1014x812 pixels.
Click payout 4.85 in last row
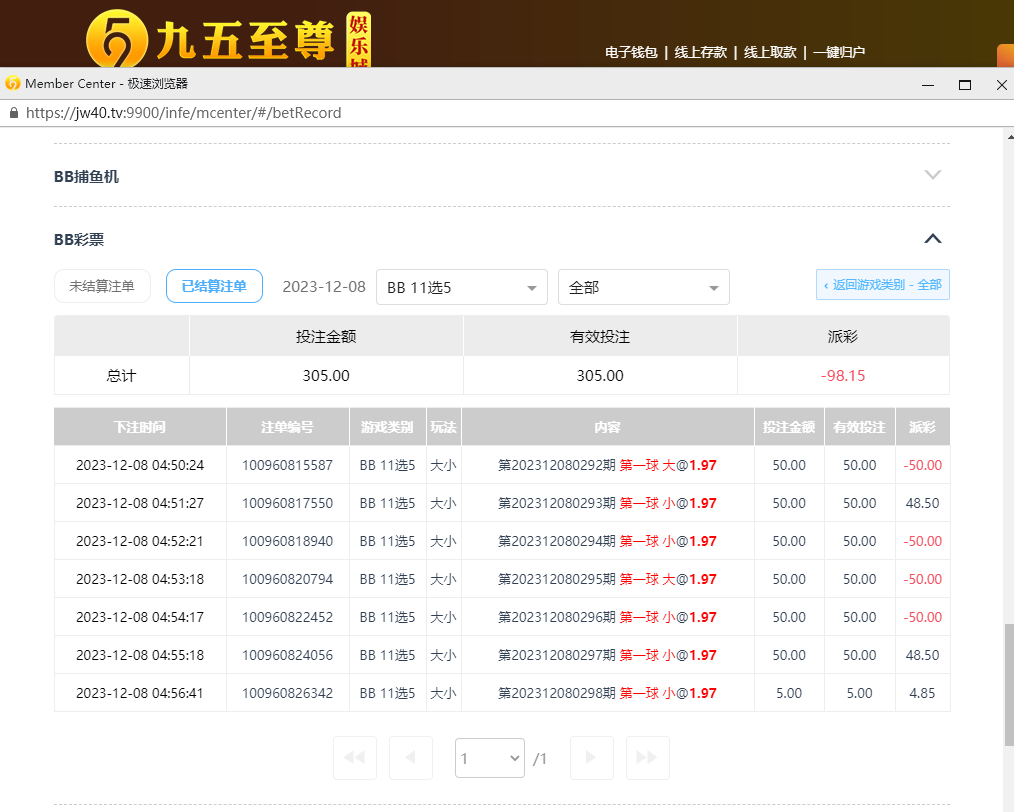coord(922,694)
